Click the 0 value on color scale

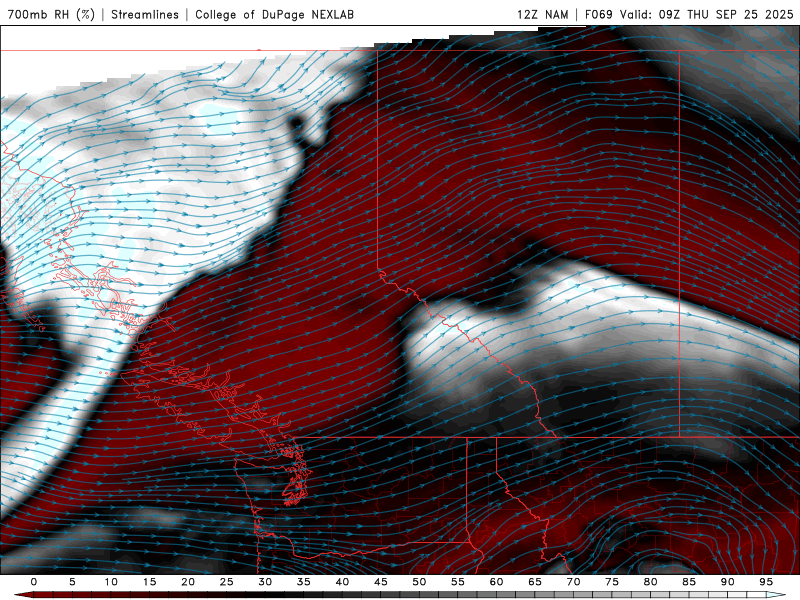point(34,582)
